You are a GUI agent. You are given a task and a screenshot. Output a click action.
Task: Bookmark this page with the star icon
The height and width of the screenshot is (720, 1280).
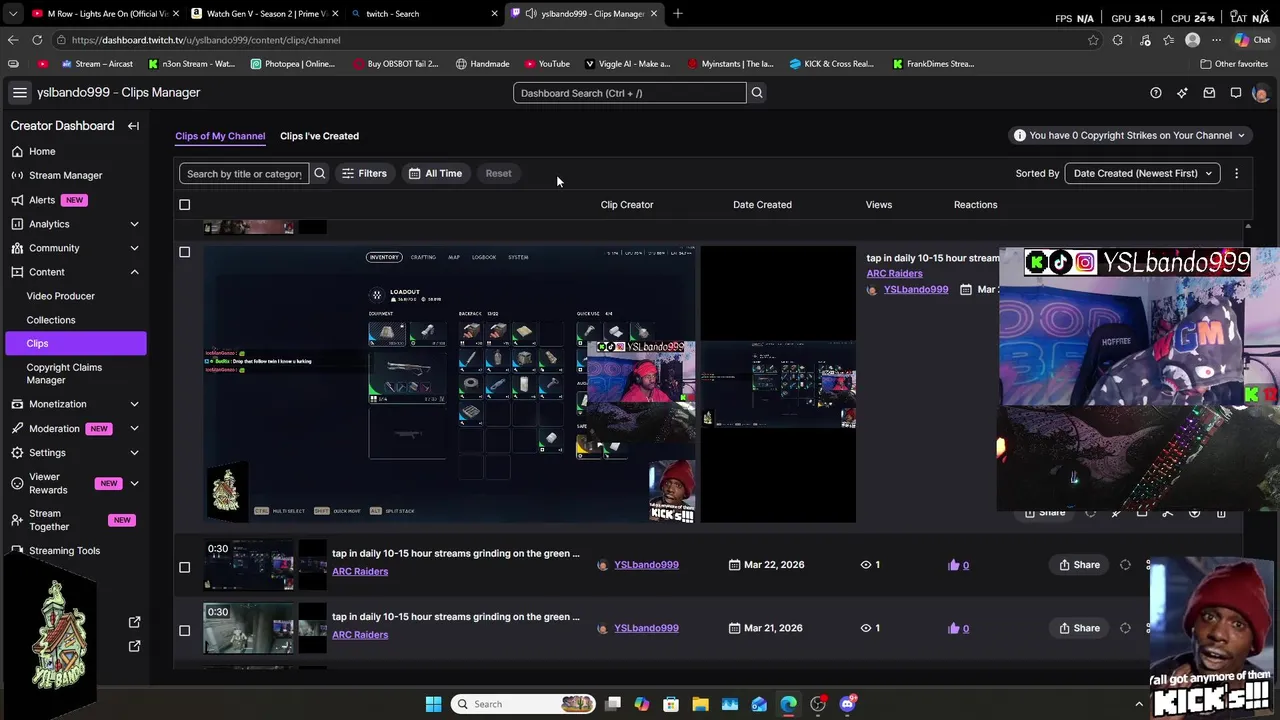[x=1093, y=40]
